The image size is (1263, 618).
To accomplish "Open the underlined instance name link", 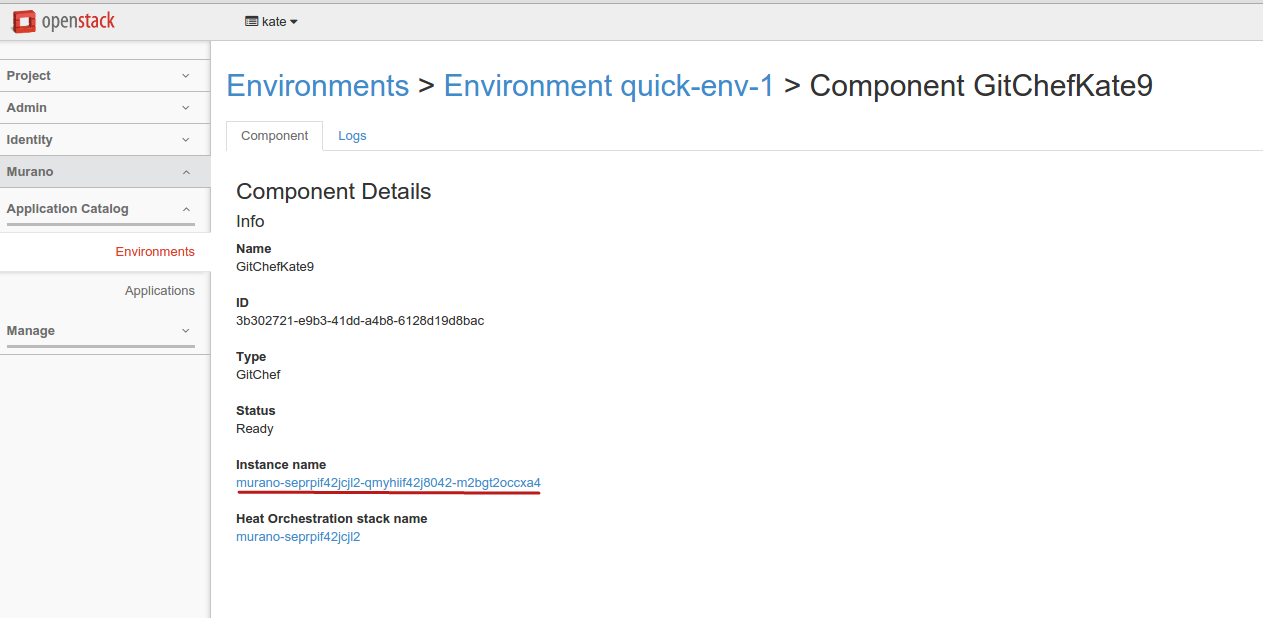I will 388,483.
